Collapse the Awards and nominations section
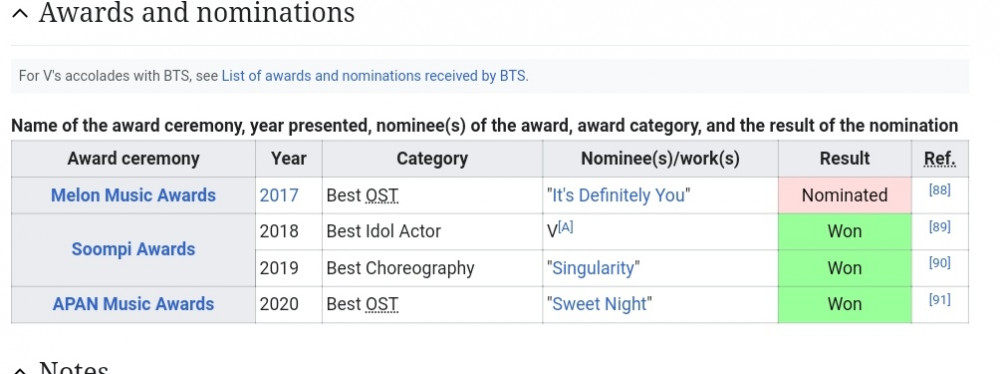 click(20, 13)
